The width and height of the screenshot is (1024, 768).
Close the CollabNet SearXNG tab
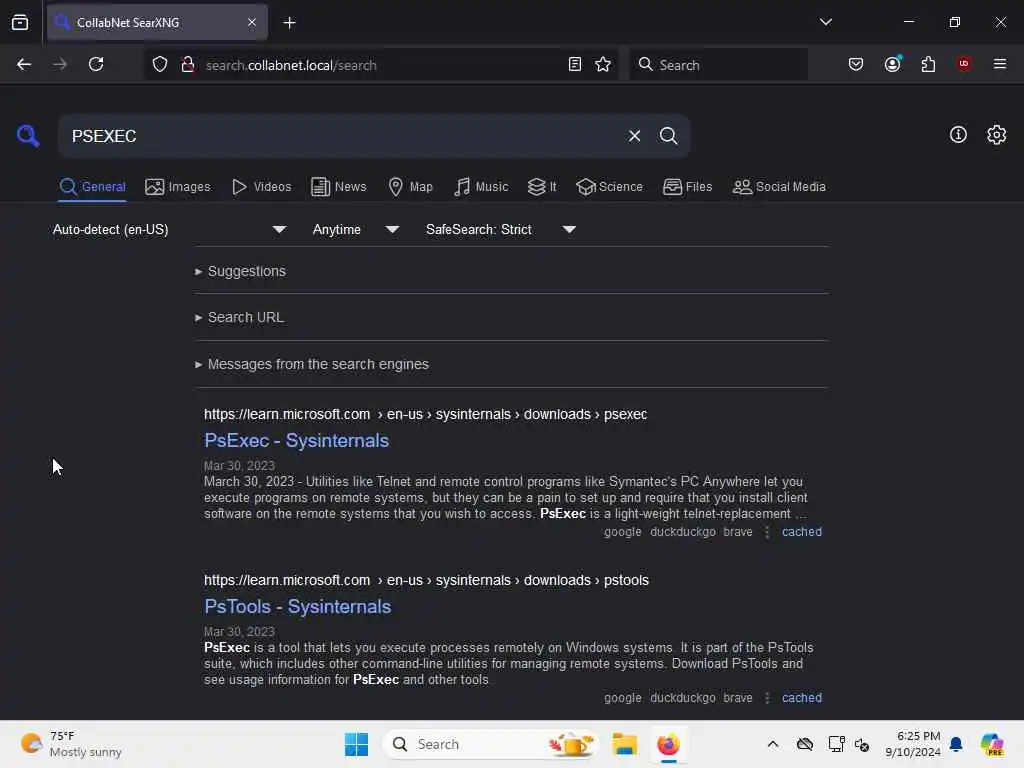(x=252, y=22)
